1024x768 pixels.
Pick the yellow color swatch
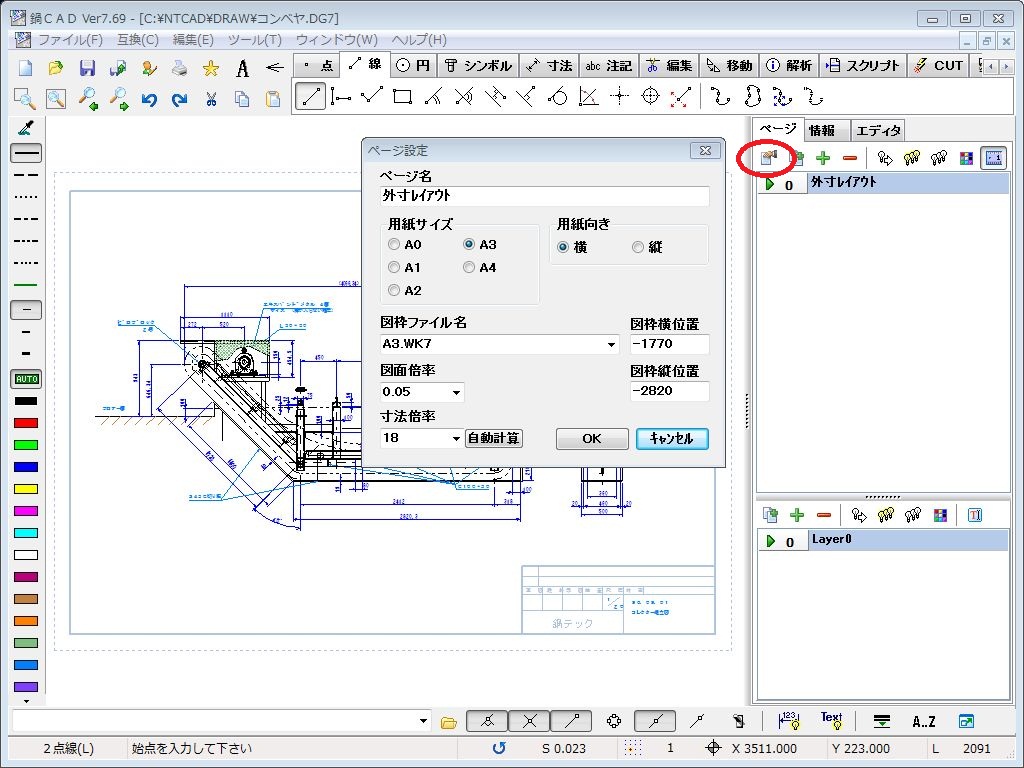26,489
